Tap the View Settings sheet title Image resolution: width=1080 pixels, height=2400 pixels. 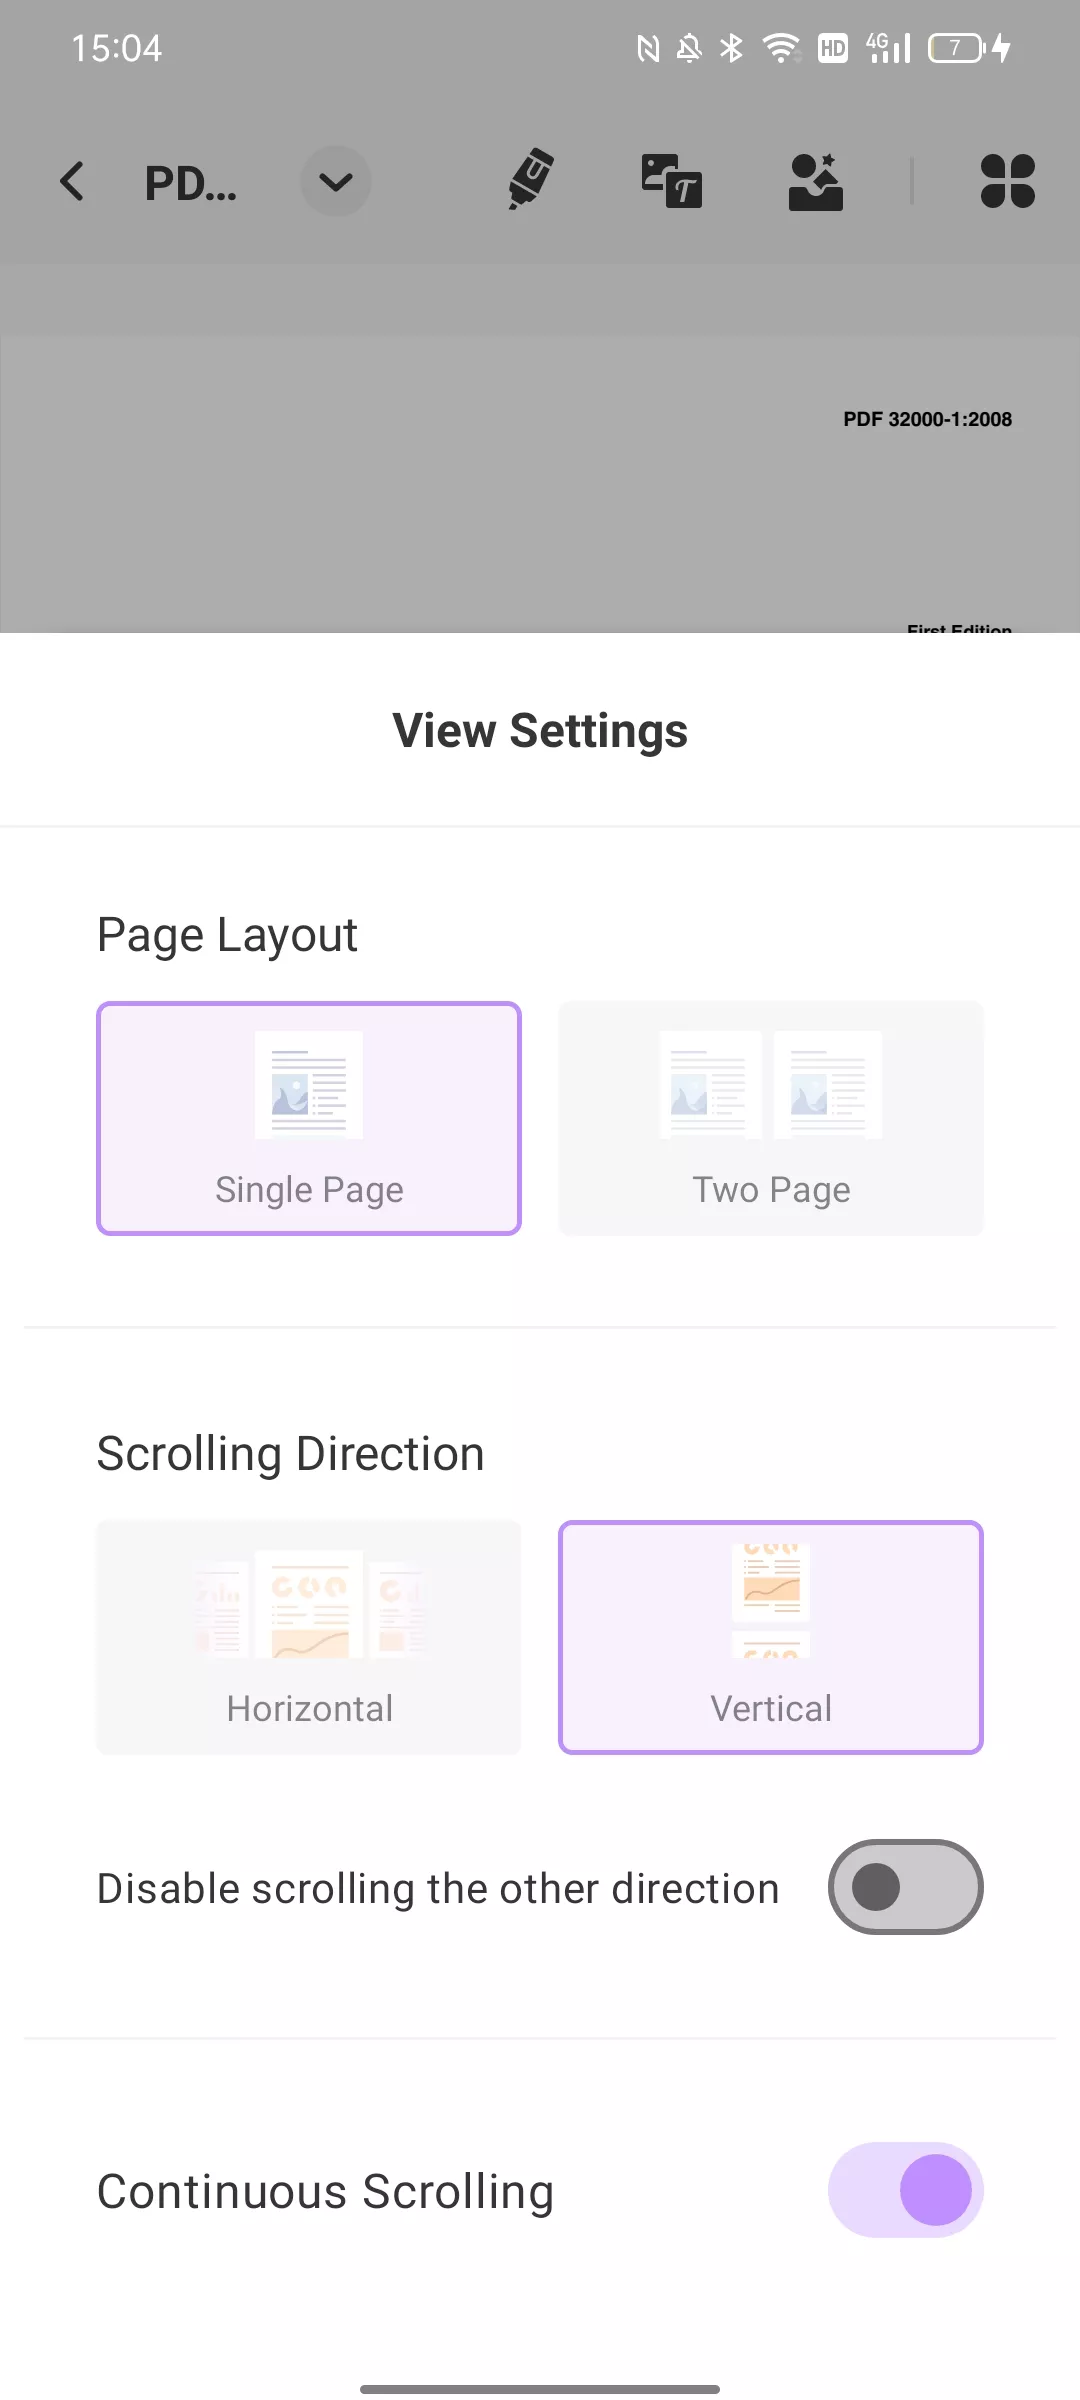pos(540,731)
